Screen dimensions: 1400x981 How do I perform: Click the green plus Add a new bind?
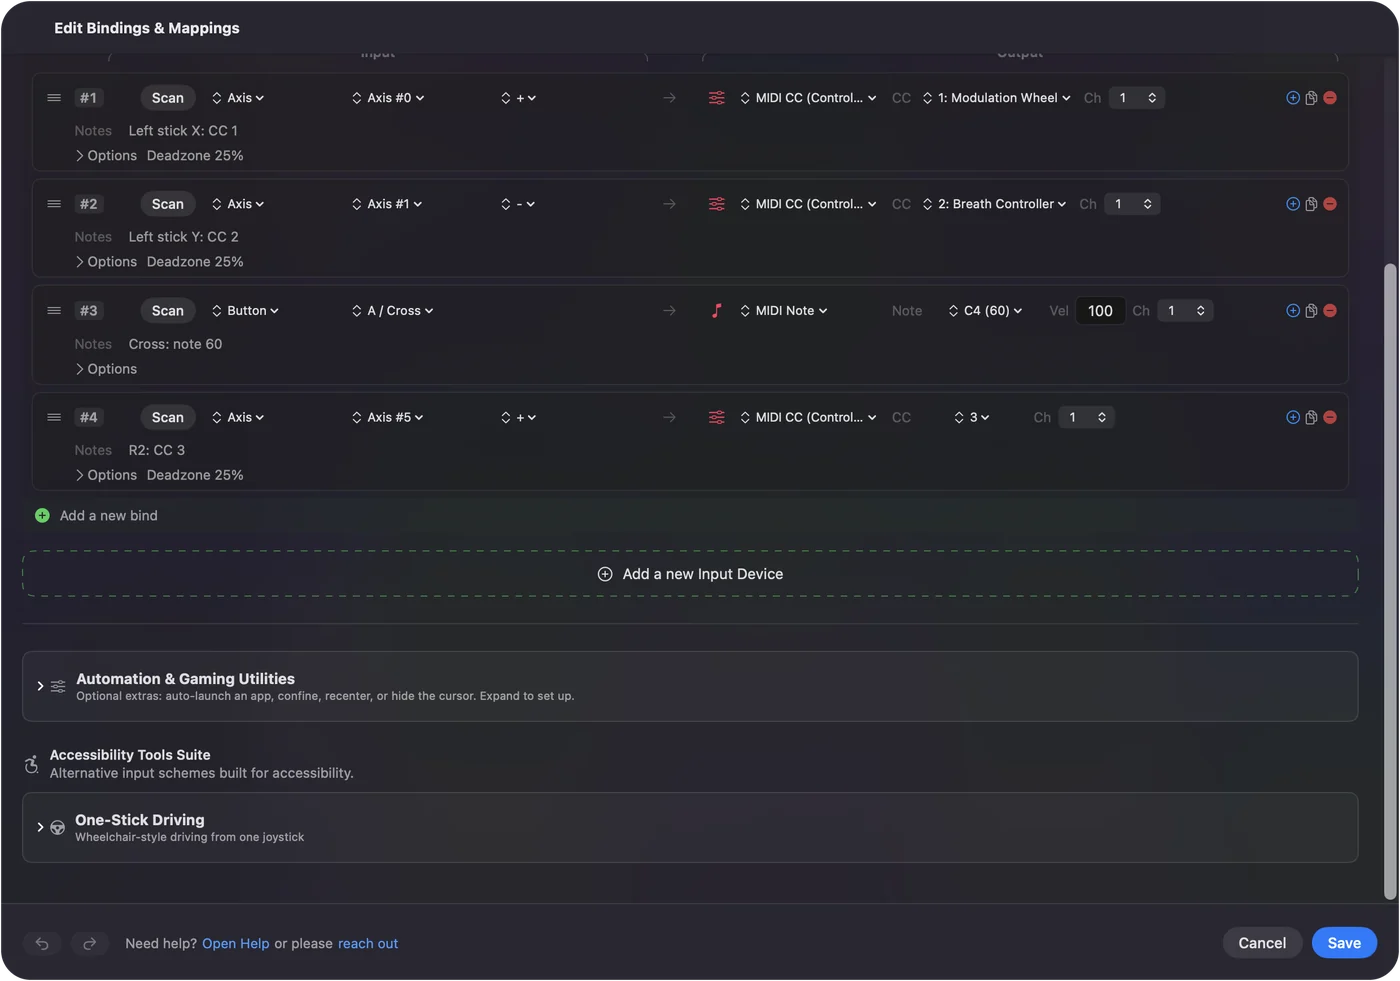(42, 516)
